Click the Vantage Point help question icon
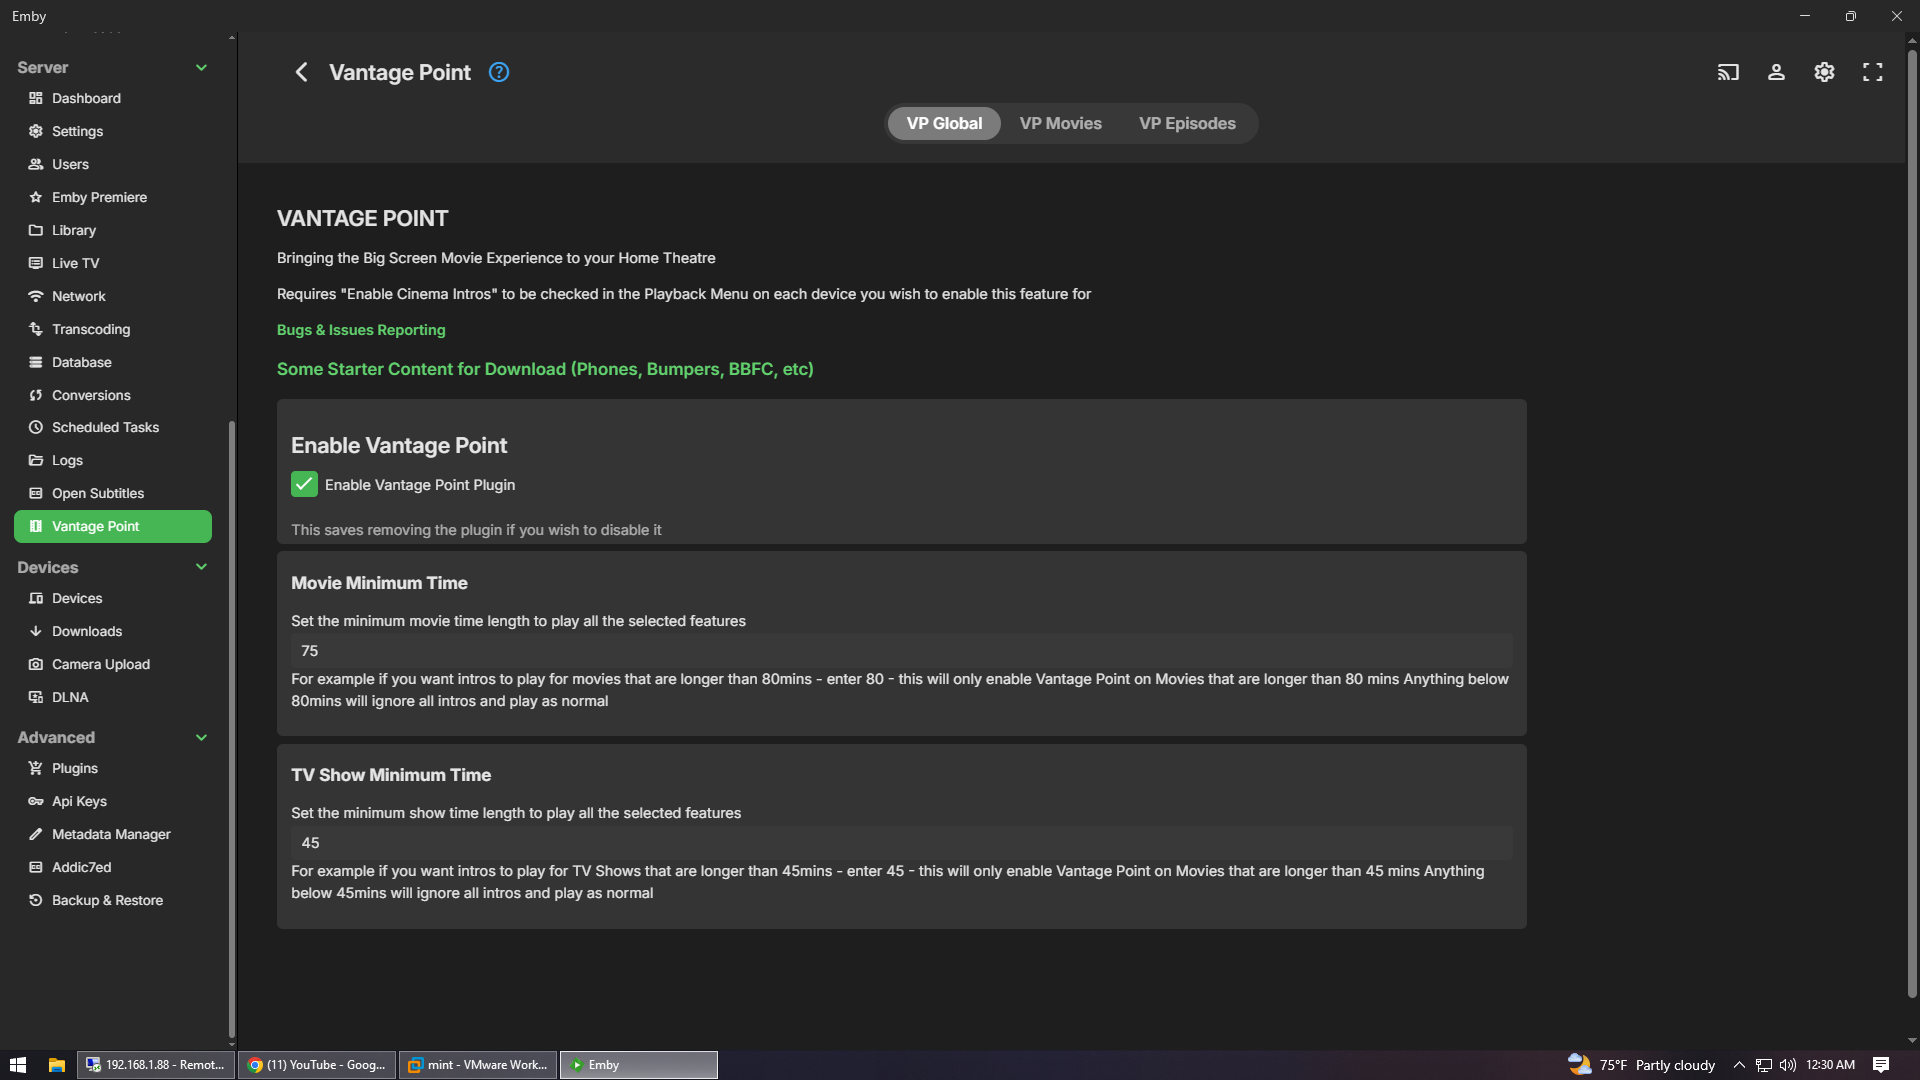The width and height of the screenshot is (1920, 1080). (499, 72)
